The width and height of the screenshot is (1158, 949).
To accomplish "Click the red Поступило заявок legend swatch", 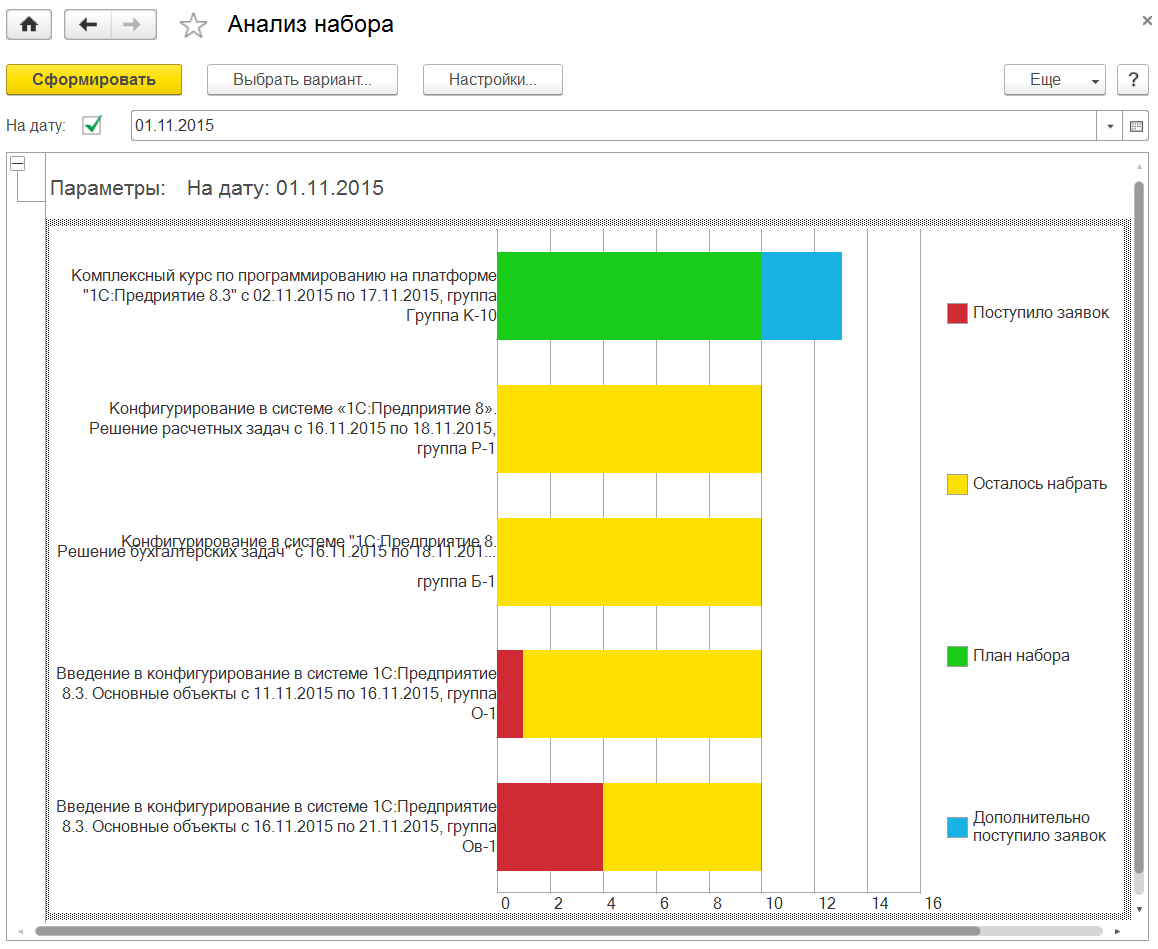I will tap(957, 313).
